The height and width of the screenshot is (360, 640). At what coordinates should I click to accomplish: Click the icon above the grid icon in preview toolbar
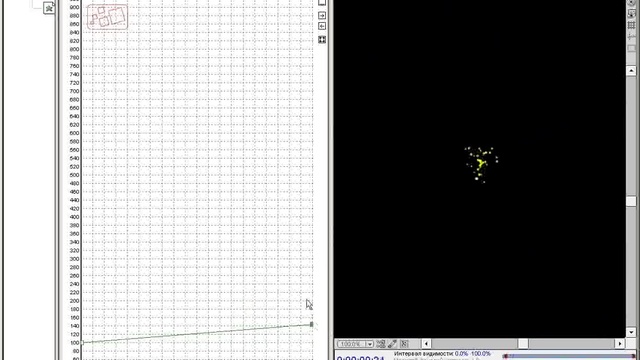click(x=631, y=14)
